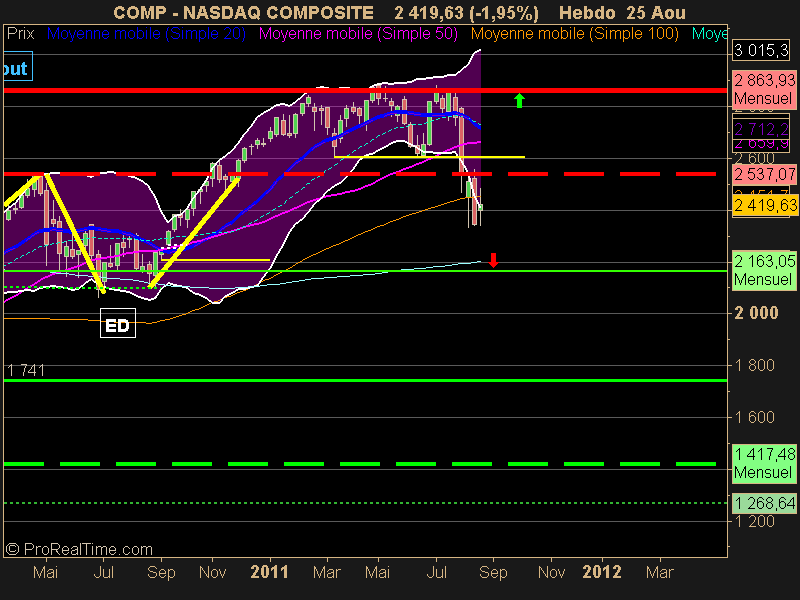Click the 2 163,05 Mensuel price label

[x=764, y=270]
